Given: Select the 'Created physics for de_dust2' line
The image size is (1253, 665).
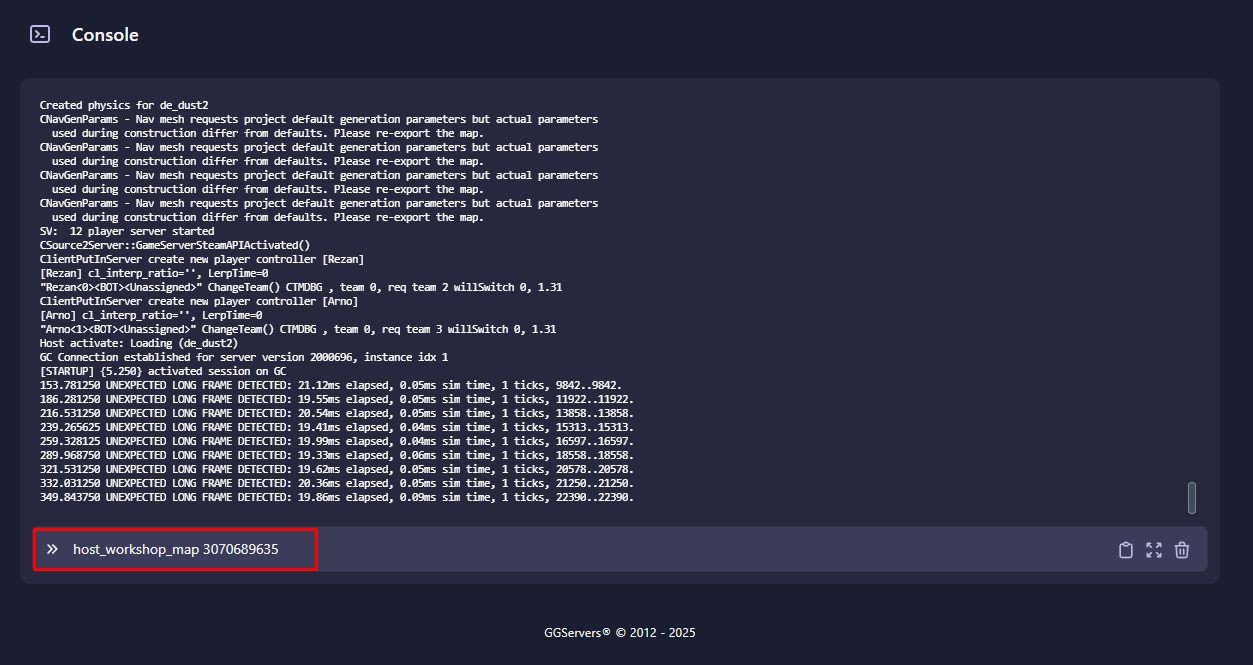Looking at the screenshot, I should [x=124, y=105].
